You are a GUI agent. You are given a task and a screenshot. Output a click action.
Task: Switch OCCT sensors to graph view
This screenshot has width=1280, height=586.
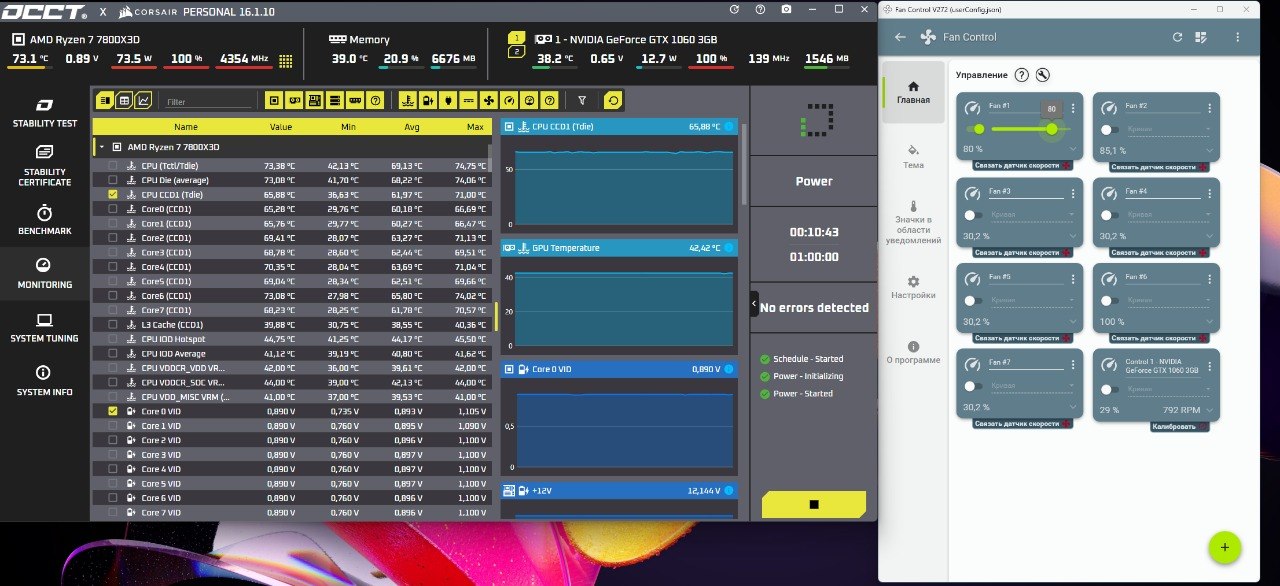tap(143, 100)
